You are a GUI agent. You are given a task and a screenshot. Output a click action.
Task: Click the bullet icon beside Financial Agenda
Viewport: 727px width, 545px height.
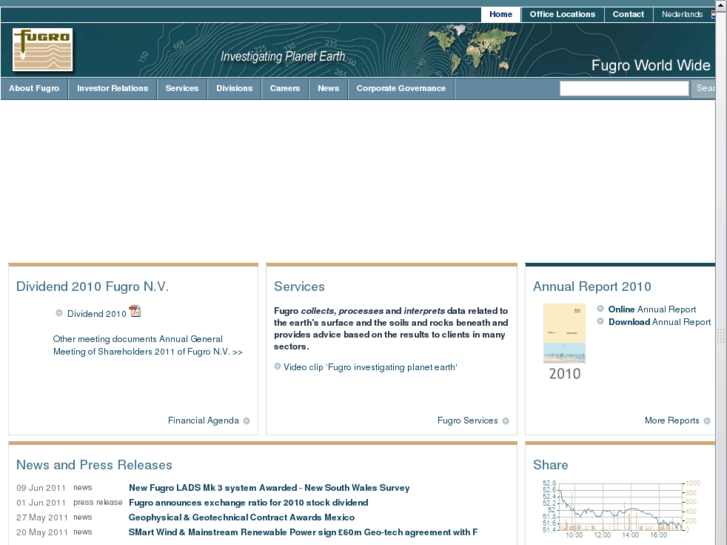[x=247, y=421]
